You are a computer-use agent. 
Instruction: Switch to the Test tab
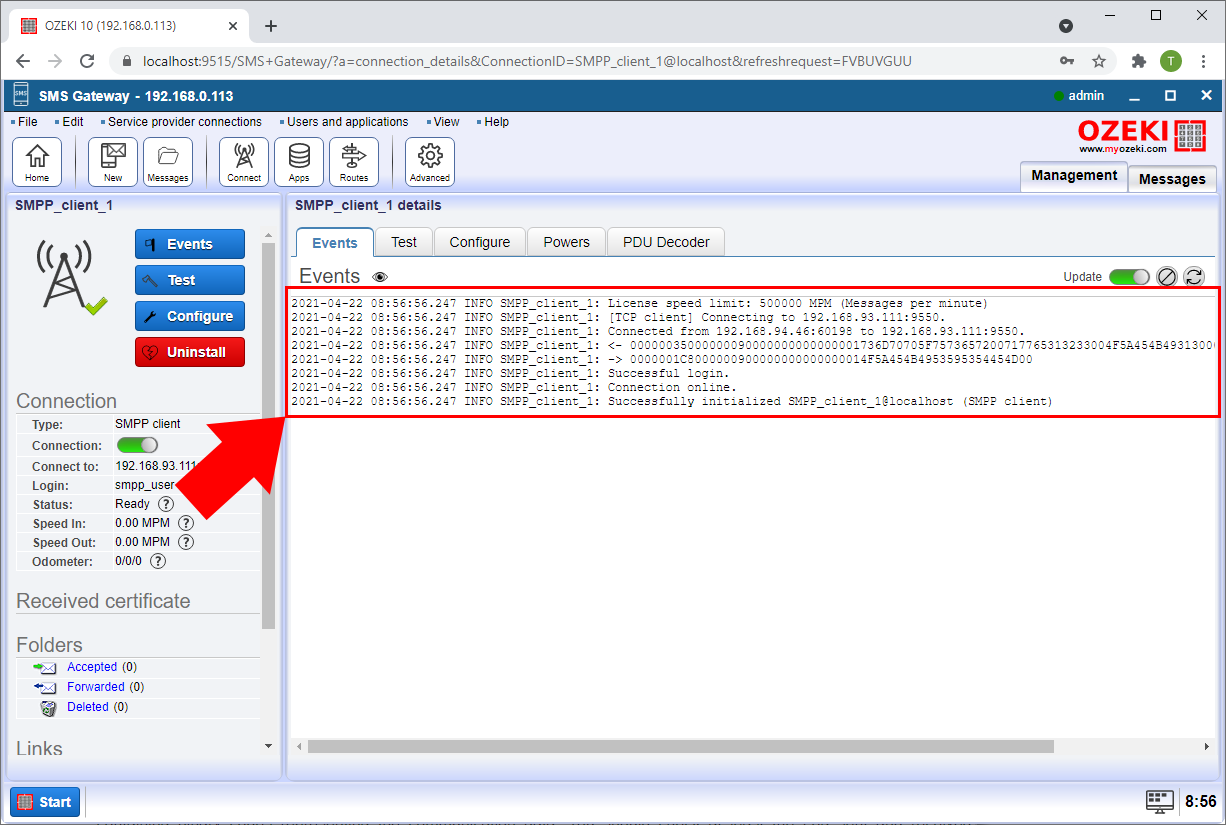coord(404,242)
